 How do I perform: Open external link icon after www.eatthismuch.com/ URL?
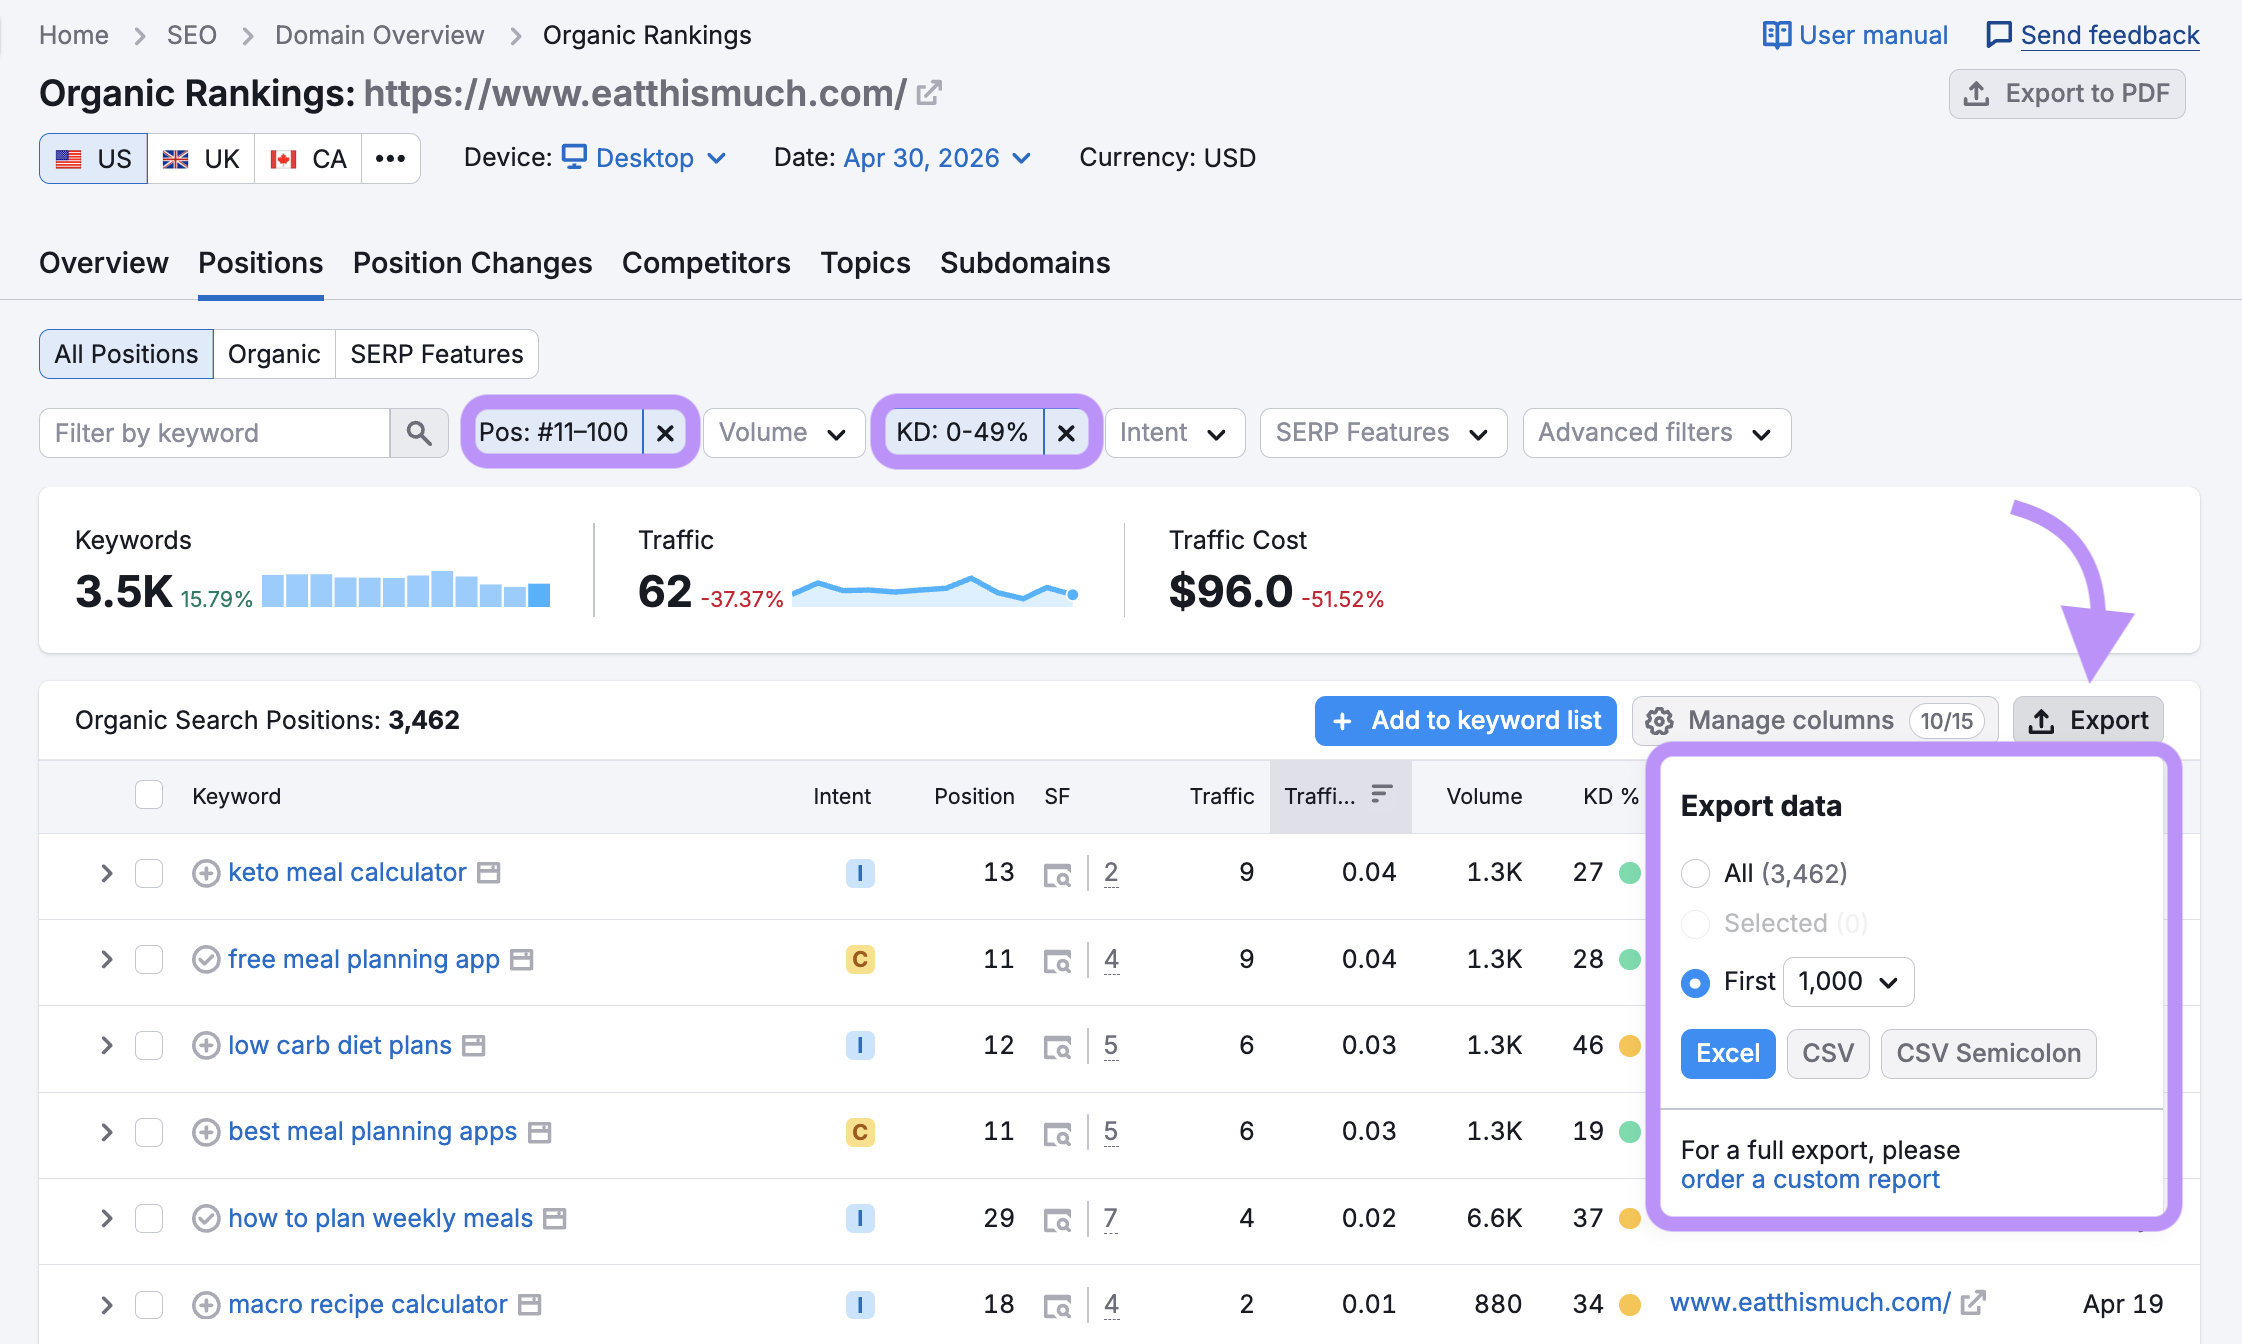click(1973, 1303)
